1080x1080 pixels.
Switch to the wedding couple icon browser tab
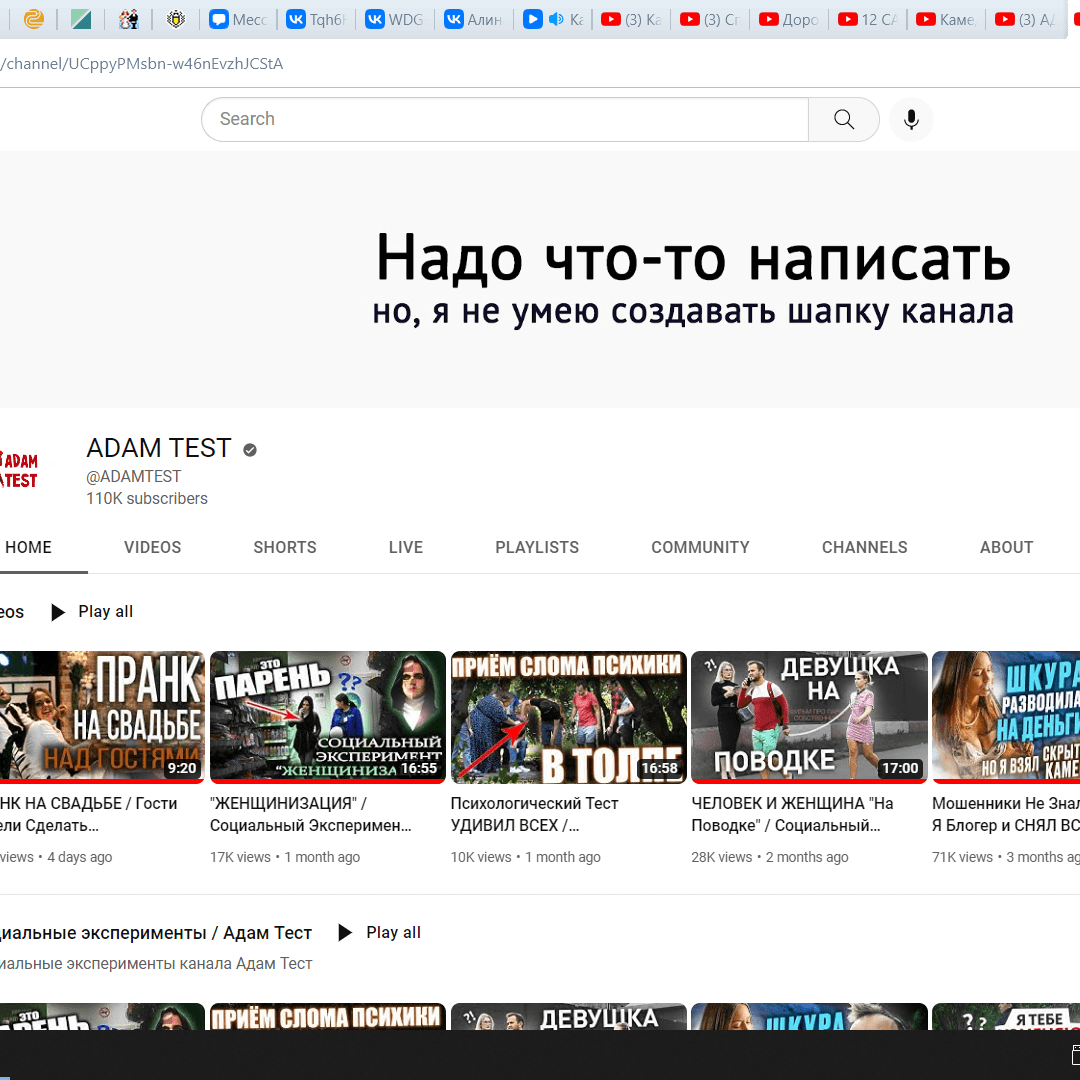pyautogui.click(x=128, y=19)
